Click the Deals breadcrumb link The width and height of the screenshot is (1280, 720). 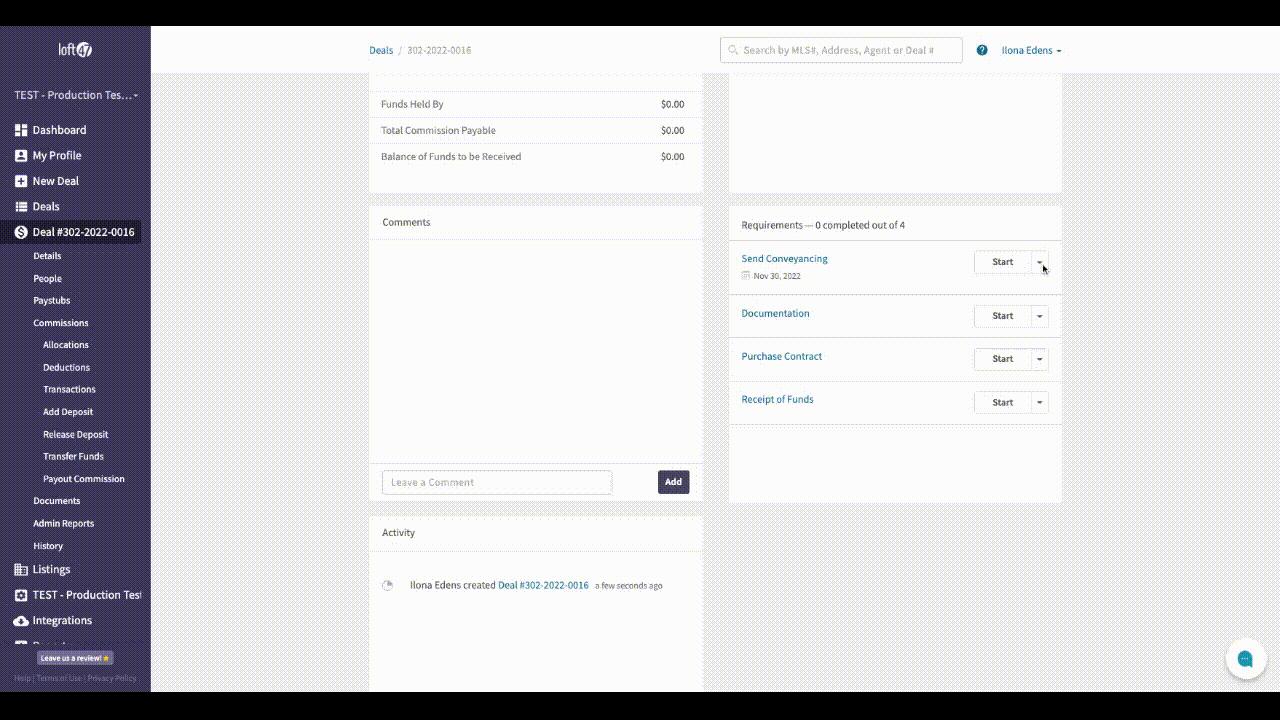click(x=381, y=50)
